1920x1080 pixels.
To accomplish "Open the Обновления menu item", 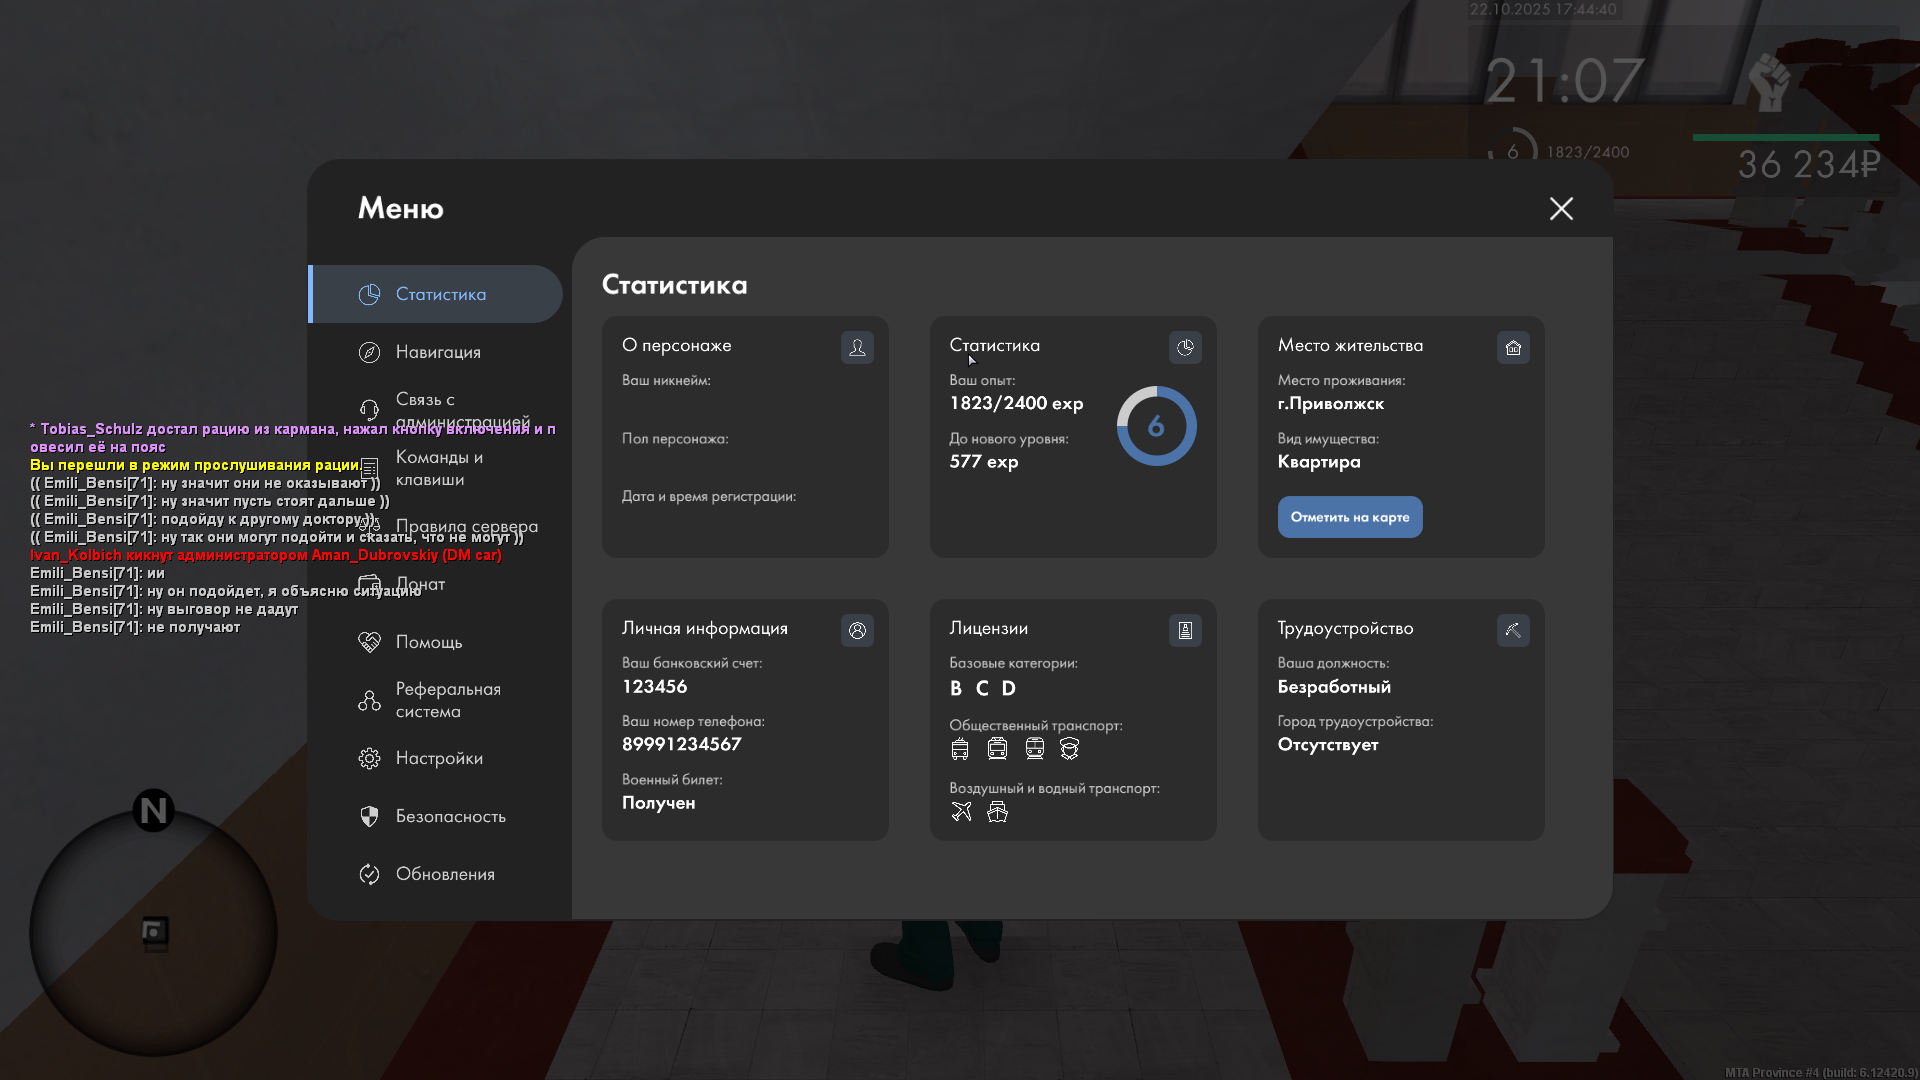I will click(445, 874).
